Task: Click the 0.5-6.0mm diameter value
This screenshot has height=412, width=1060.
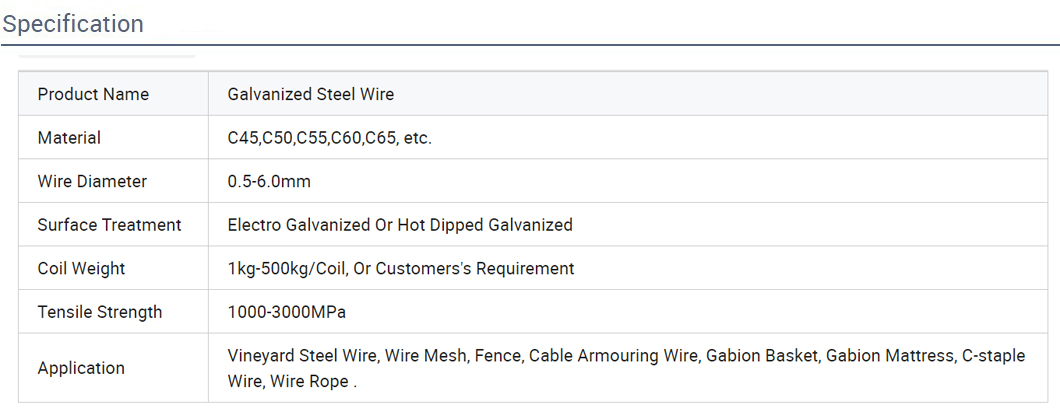Action: click(x=269, y=181)
